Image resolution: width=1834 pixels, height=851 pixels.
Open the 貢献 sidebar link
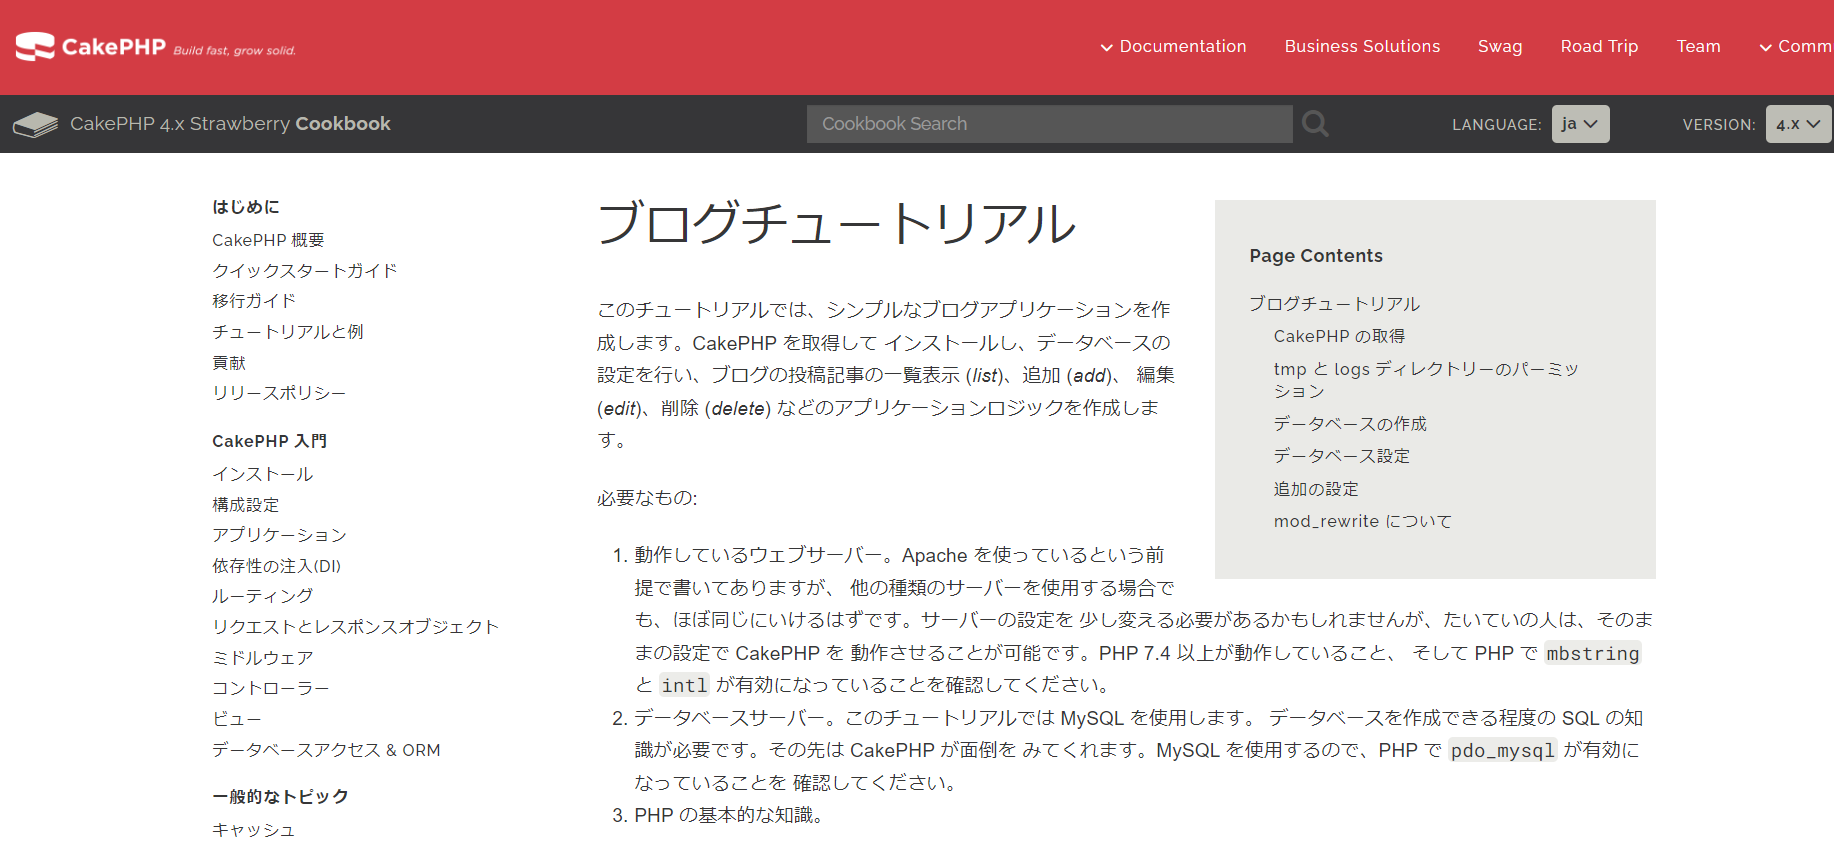(x=229, y=363)
